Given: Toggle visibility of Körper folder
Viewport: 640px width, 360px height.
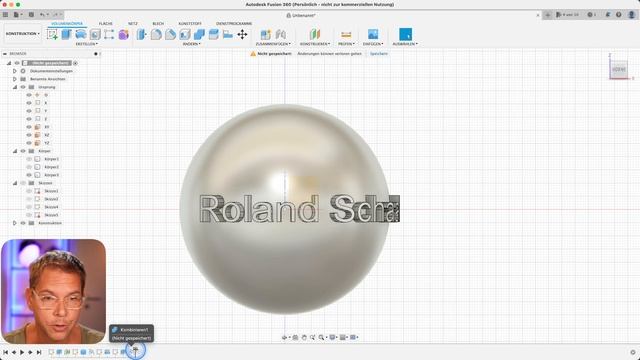Looking at the screenshot, I should (x=23, y=151).
